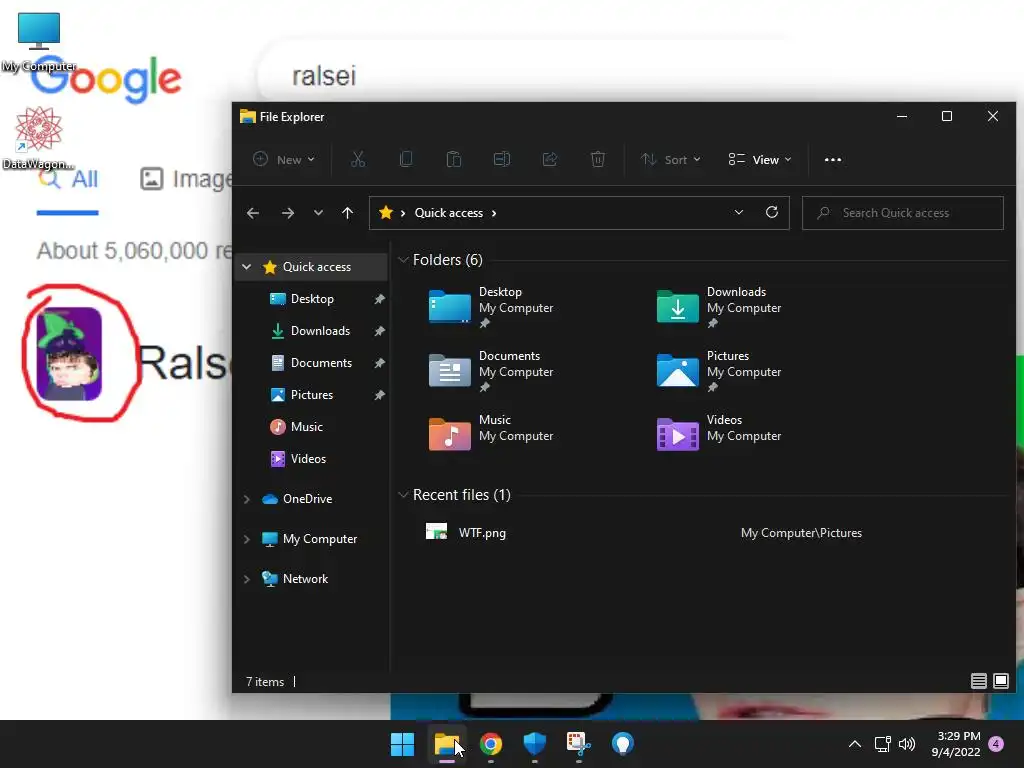Screen dimensions: 1024x768
Task: Open Google Chrome from the taskbar
Action: click(490, 744)
